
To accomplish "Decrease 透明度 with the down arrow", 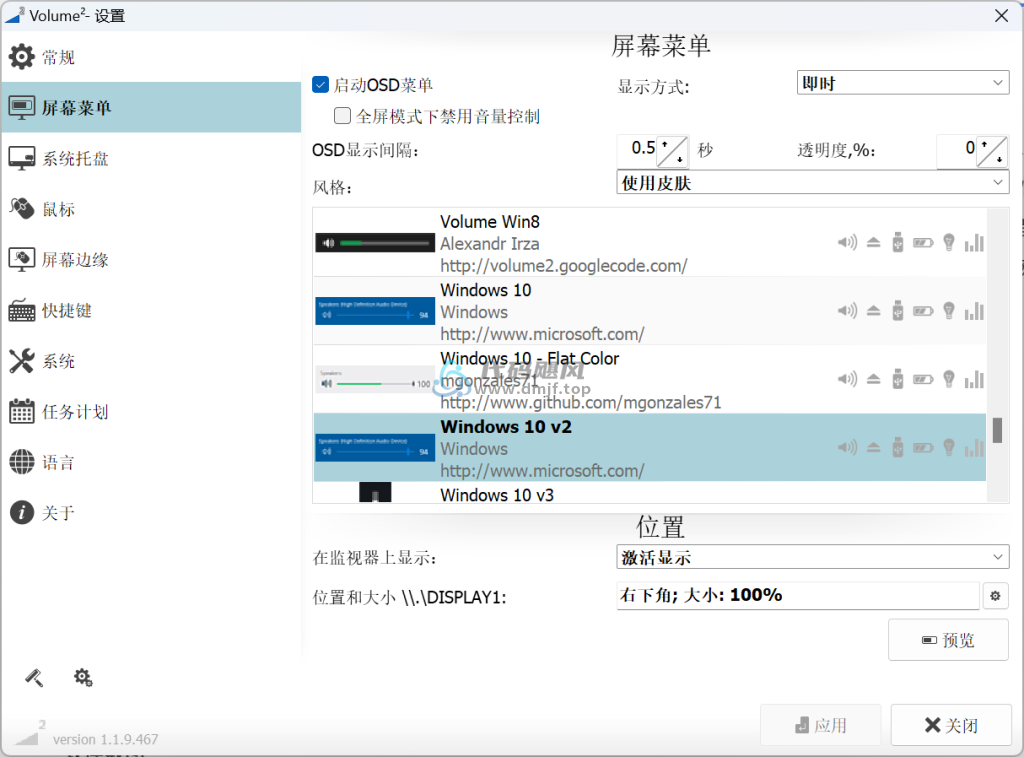I will click(x=999, y=159).
